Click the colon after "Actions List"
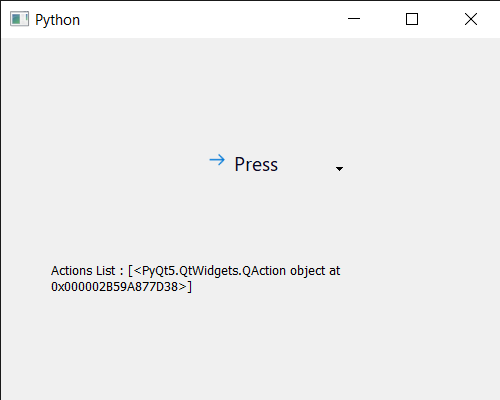 click(122, 272)
